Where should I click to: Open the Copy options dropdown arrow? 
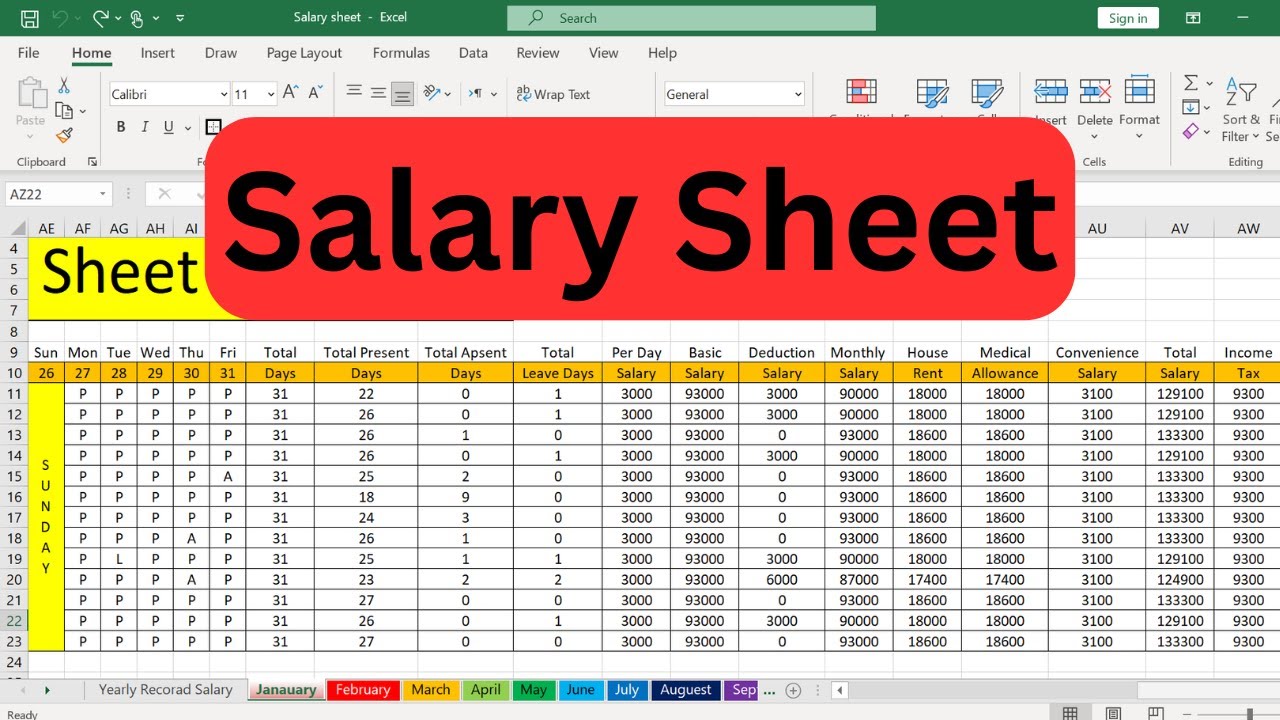point(83,112)
